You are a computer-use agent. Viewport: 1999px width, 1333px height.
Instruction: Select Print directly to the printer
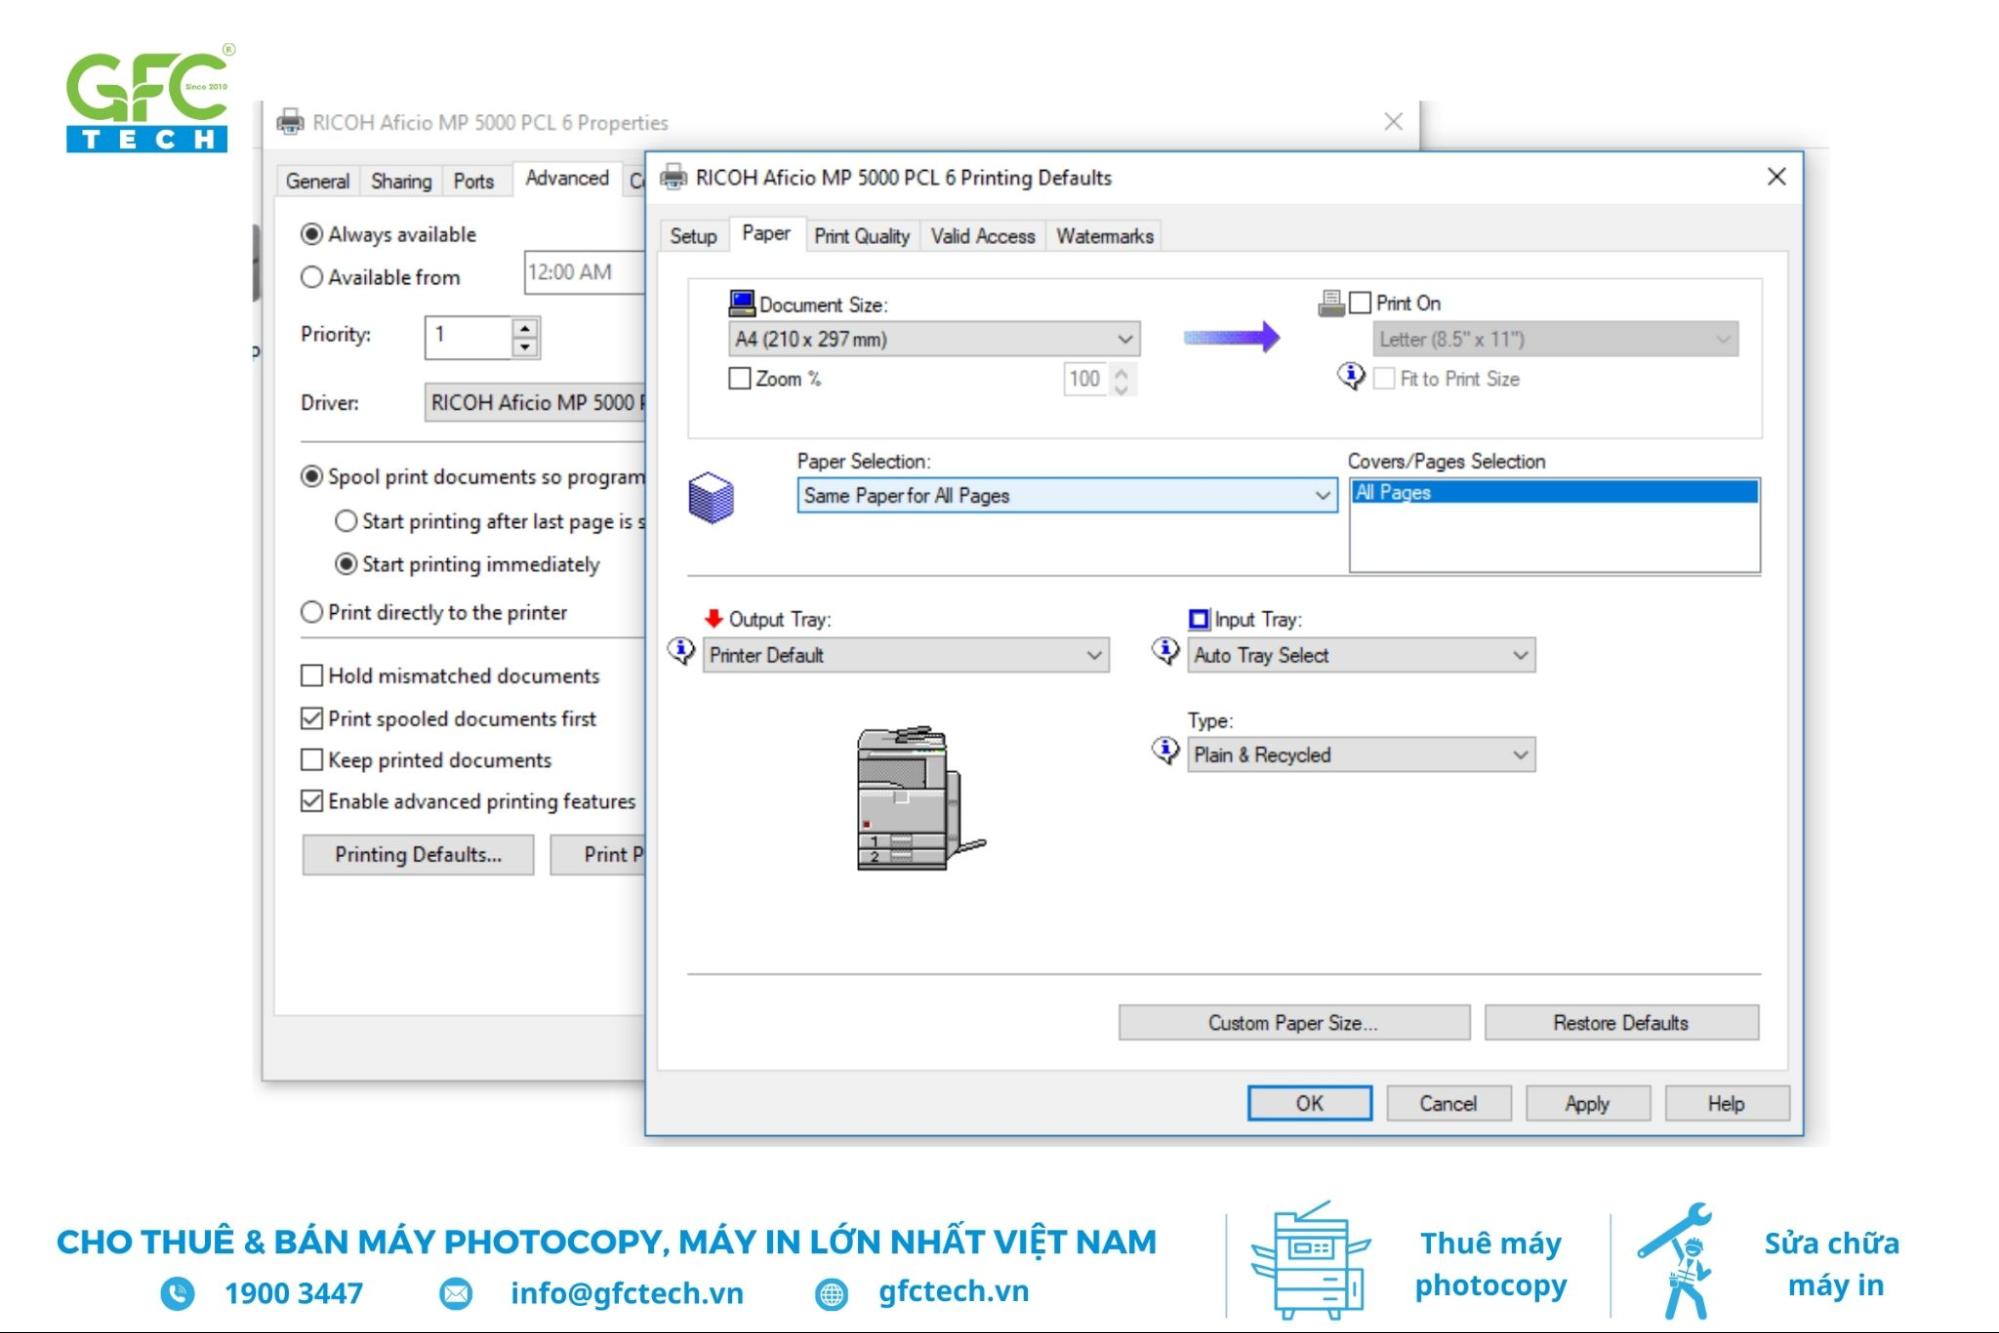[312, 612]
